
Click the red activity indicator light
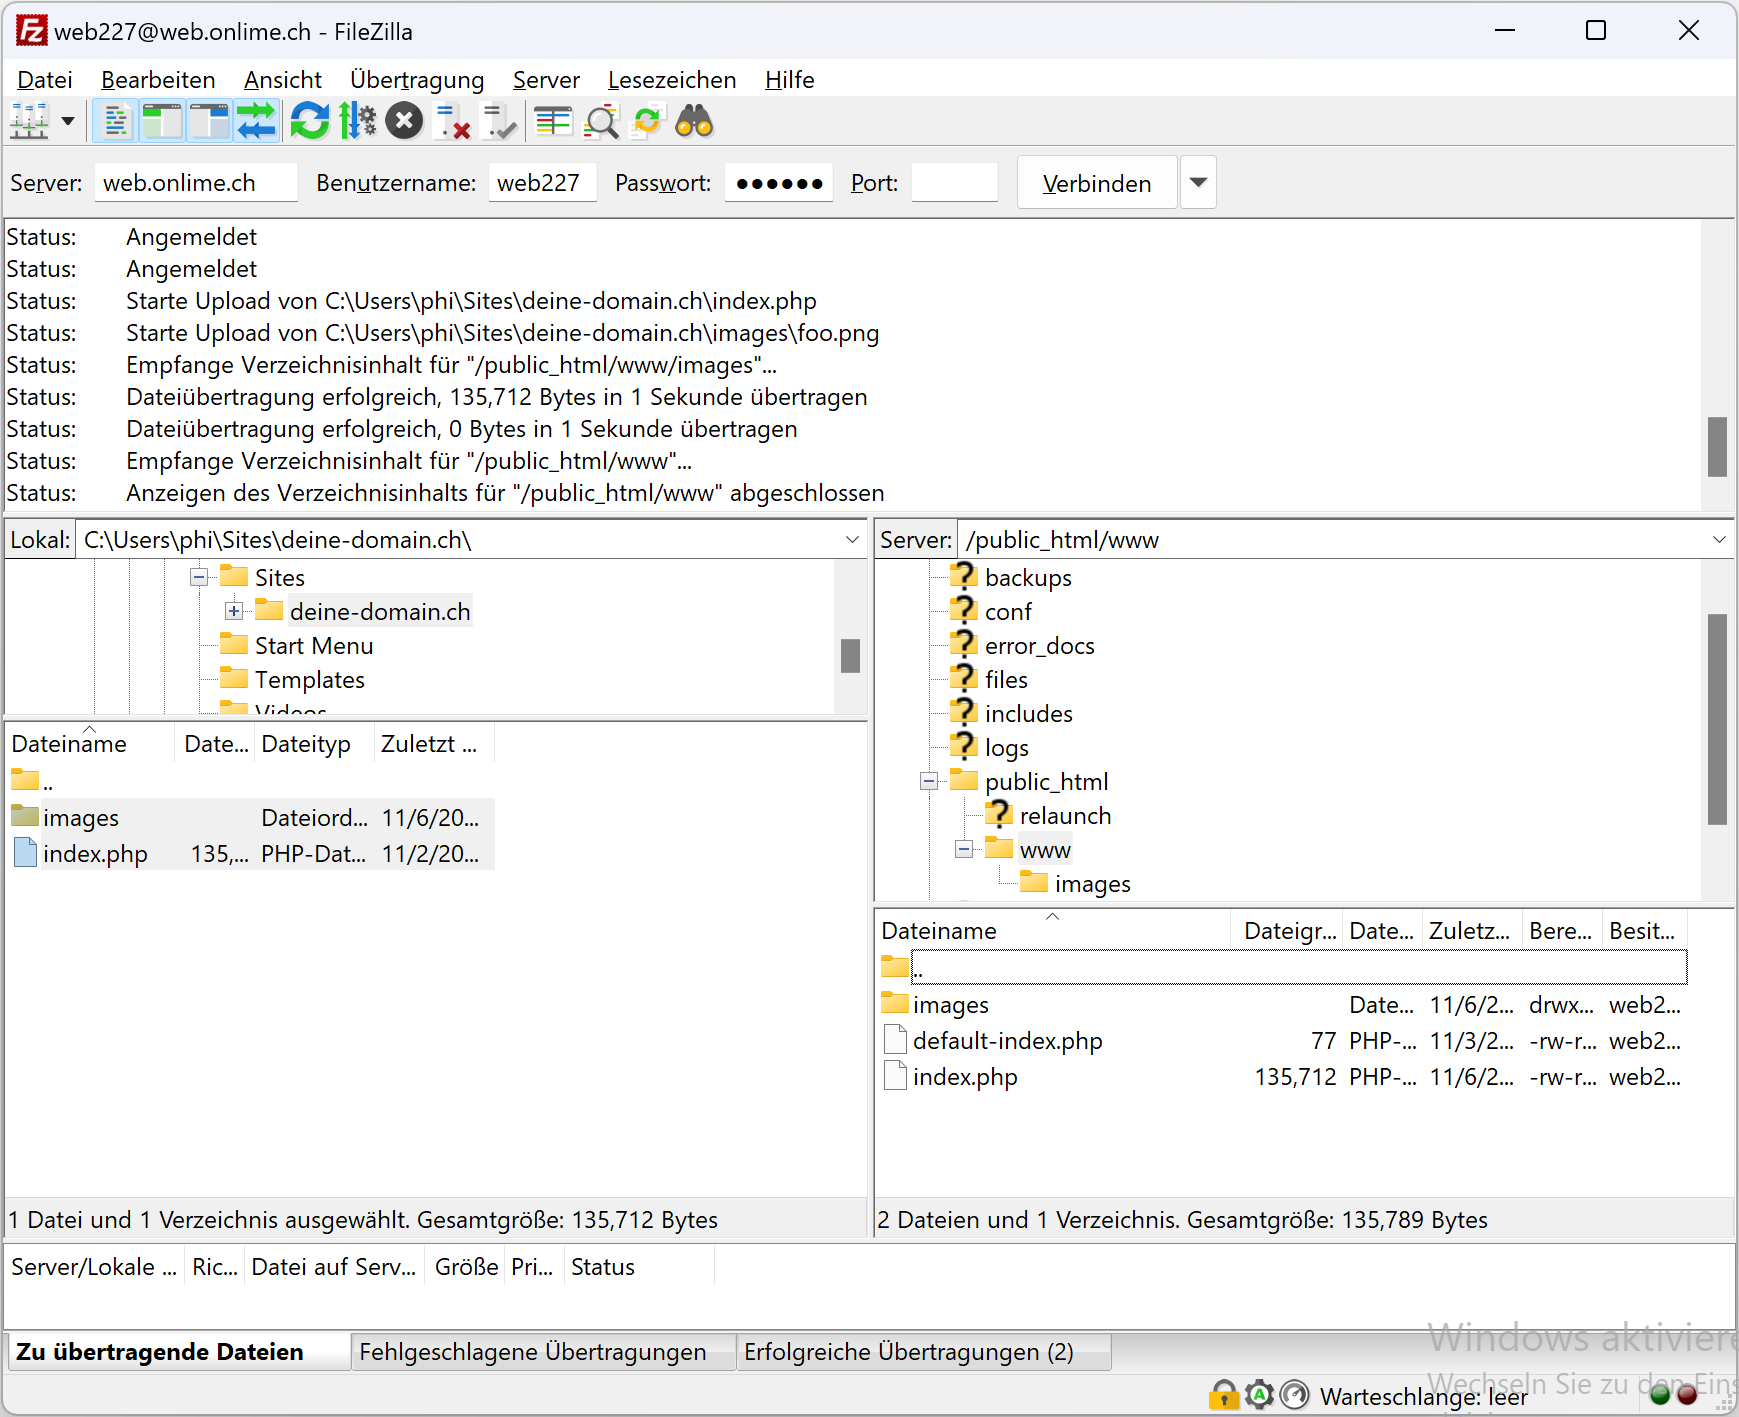[1687, 1394]
